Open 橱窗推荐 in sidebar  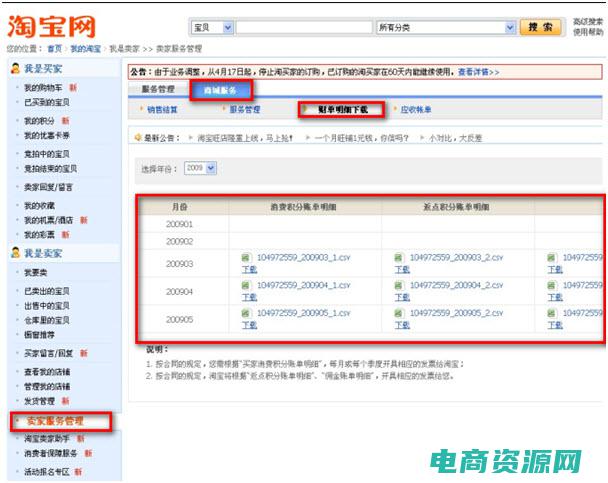pyautogui.click(x=39, y=335)
